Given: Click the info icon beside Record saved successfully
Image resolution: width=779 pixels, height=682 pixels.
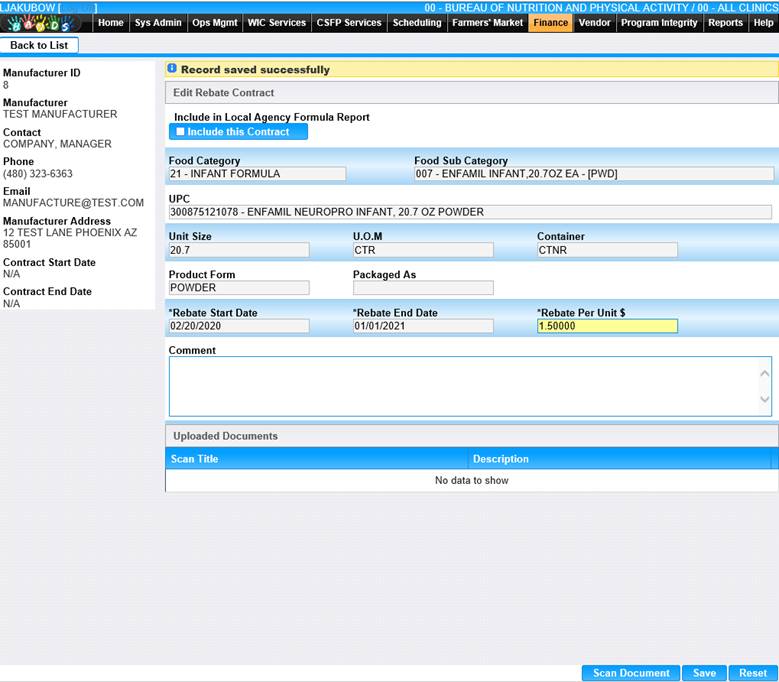Looking at the screenshot, I should (172, 69).
